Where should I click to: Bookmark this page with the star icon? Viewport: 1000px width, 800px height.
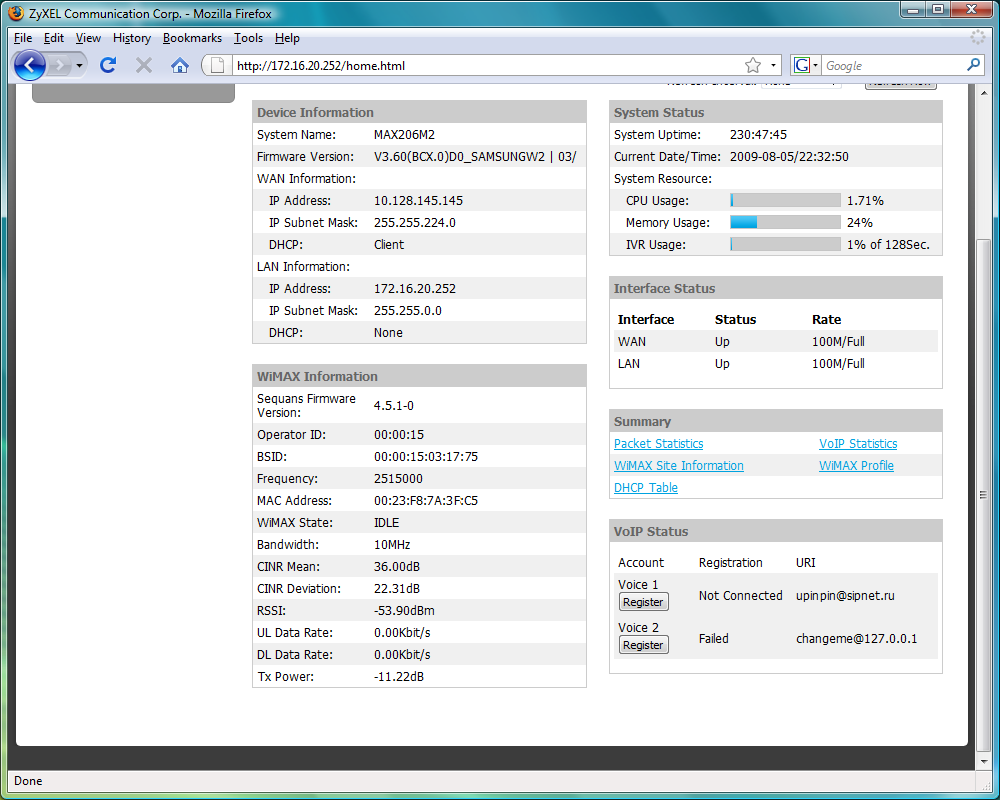pyautogui.click(x=753, y=65)
